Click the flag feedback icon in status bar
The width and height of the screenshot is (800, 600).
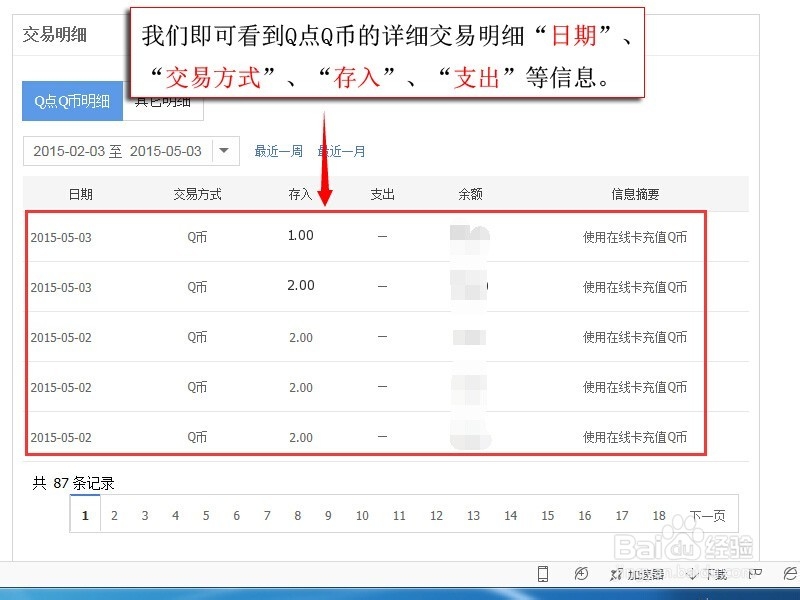click(755, 573)
